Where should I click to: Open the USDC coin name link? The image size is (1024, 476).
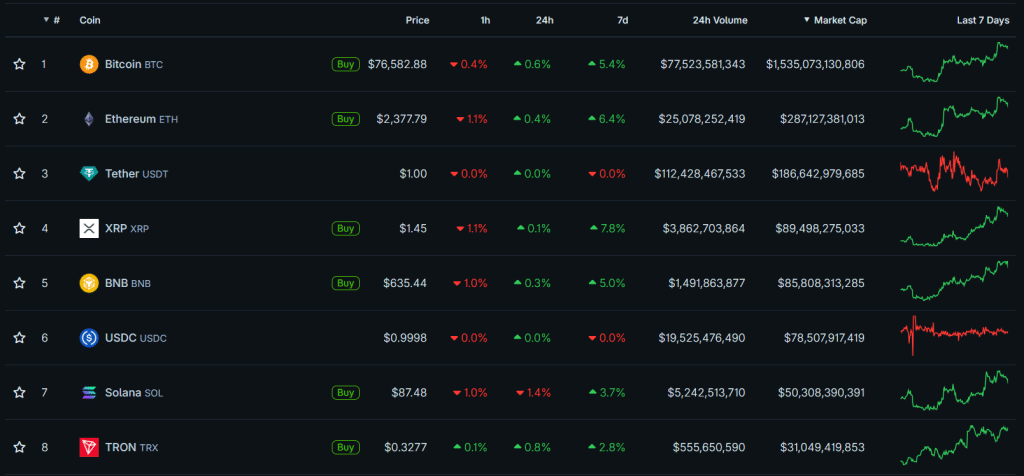point(136,338)
